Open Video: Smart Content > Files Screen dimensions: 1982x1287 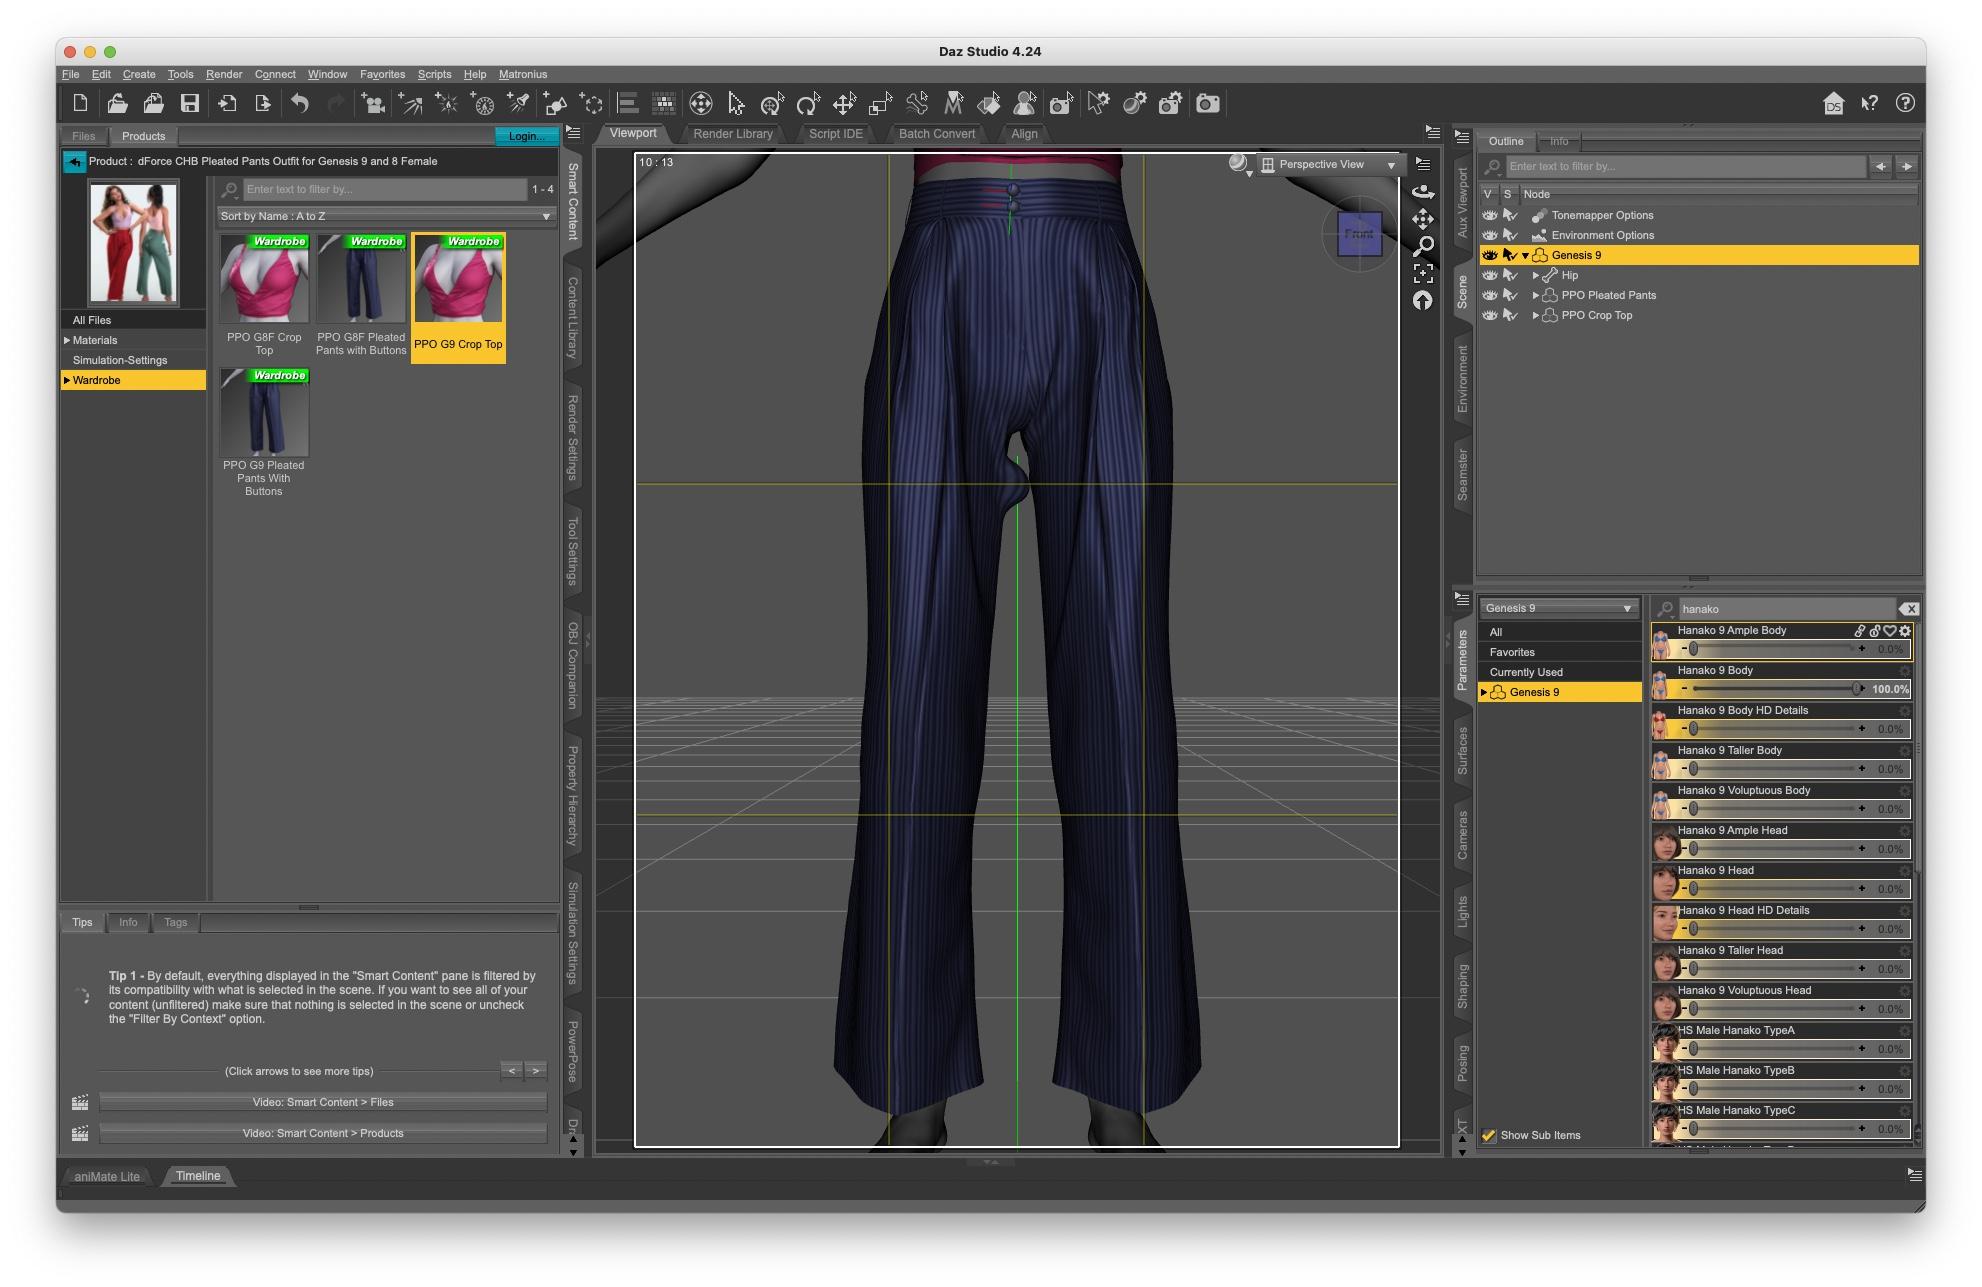(x=323, y=1102)
